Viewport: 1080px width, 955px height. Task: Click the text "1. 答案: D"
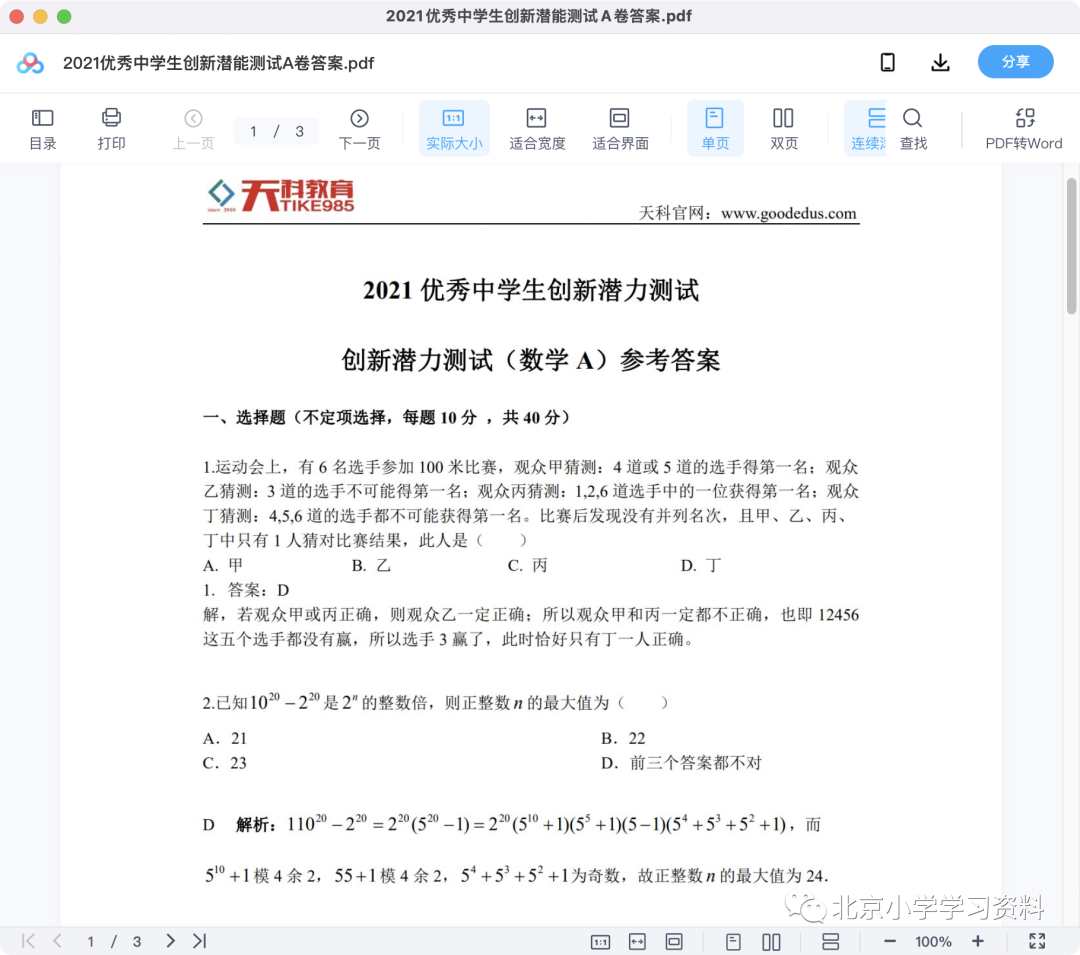[246, 590]
